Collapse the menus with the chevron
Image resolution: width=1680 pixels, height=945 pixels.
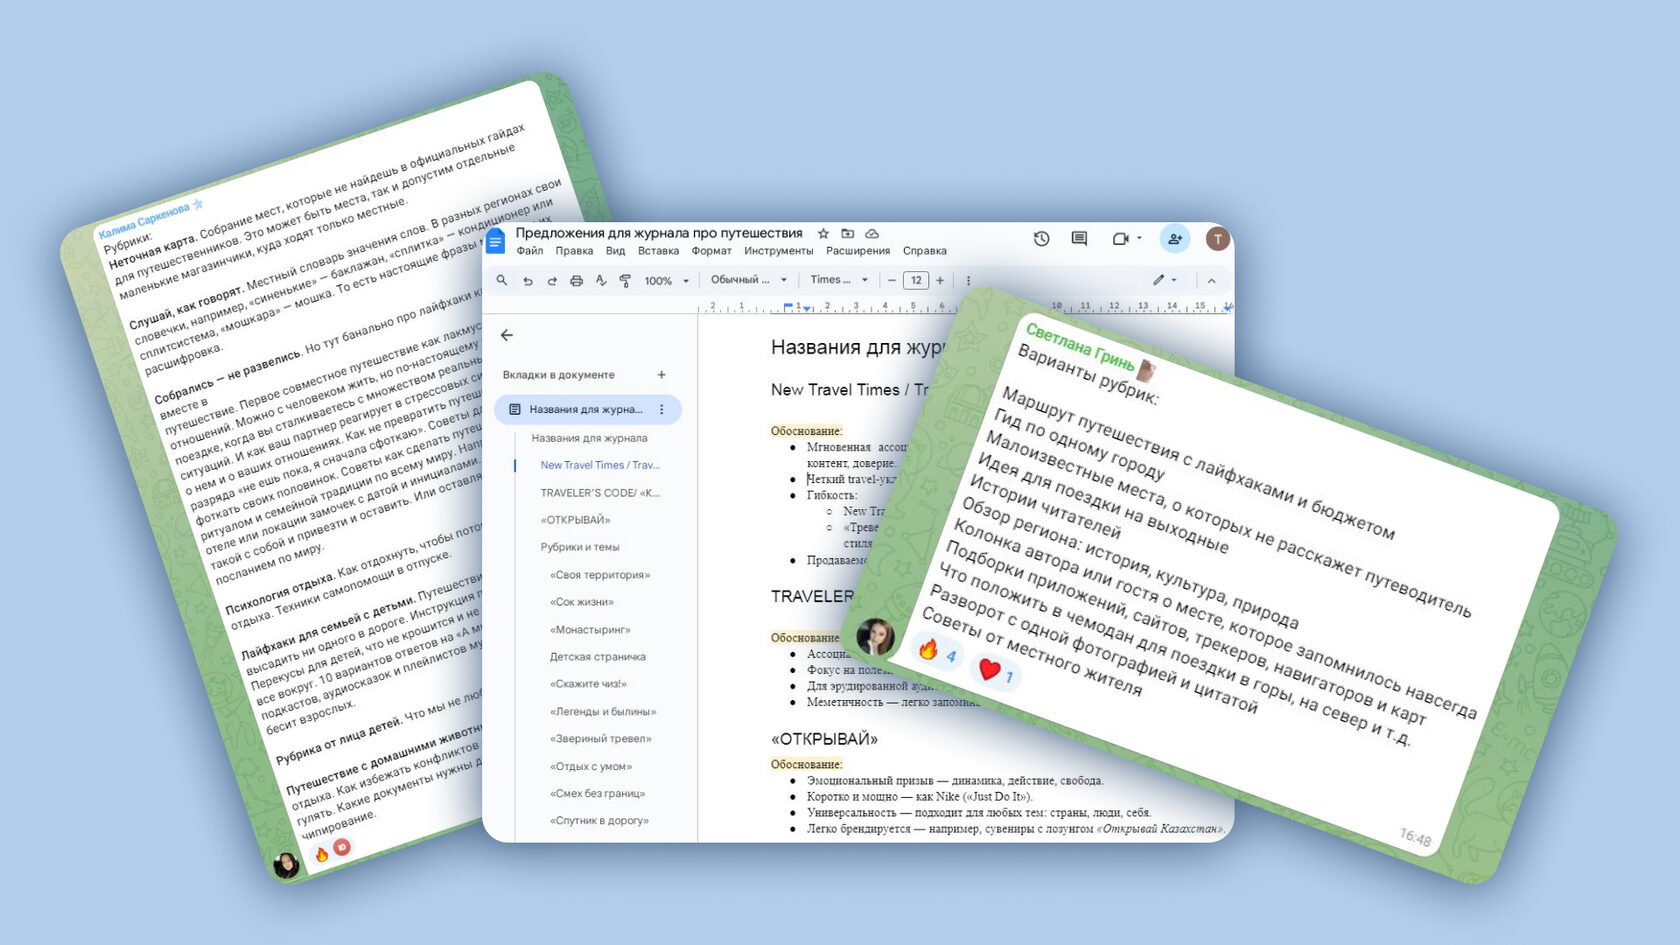pos(1212,281)
